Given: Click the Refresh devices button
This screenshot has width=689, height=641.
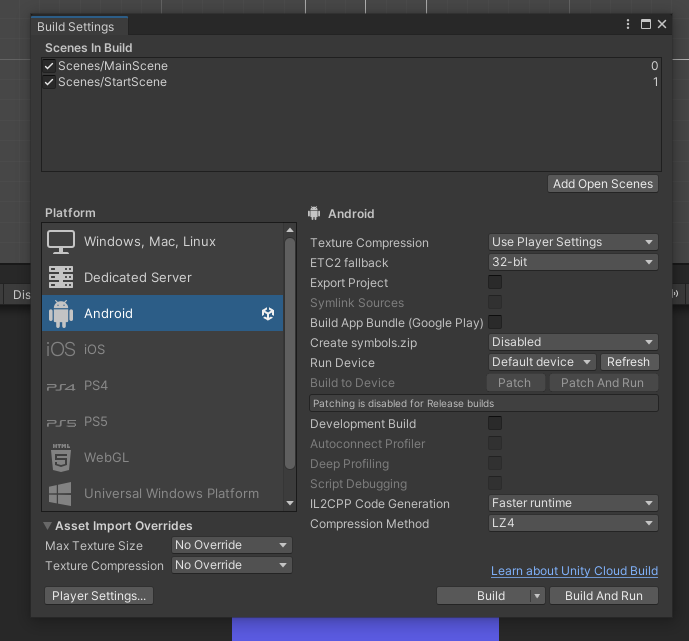Looking at the screenshot, I should click(x=629, y=362).
